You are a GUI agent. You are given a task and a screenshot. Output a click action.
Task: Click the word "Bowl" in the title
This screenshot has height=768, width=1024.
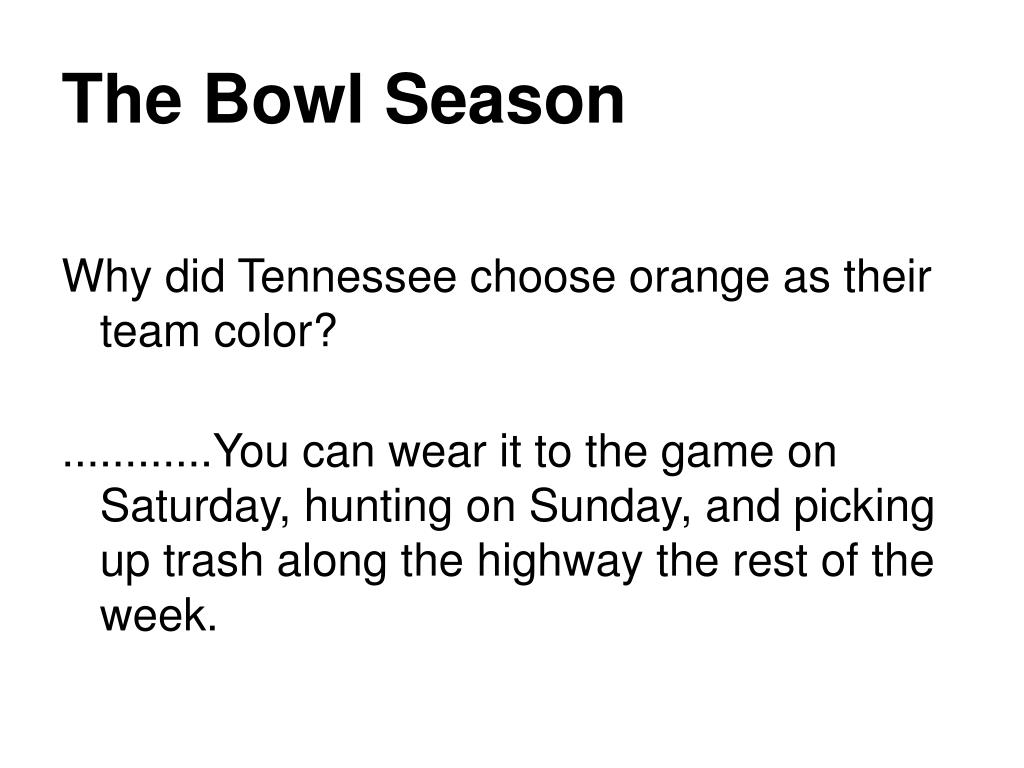(x=283, y=99)
